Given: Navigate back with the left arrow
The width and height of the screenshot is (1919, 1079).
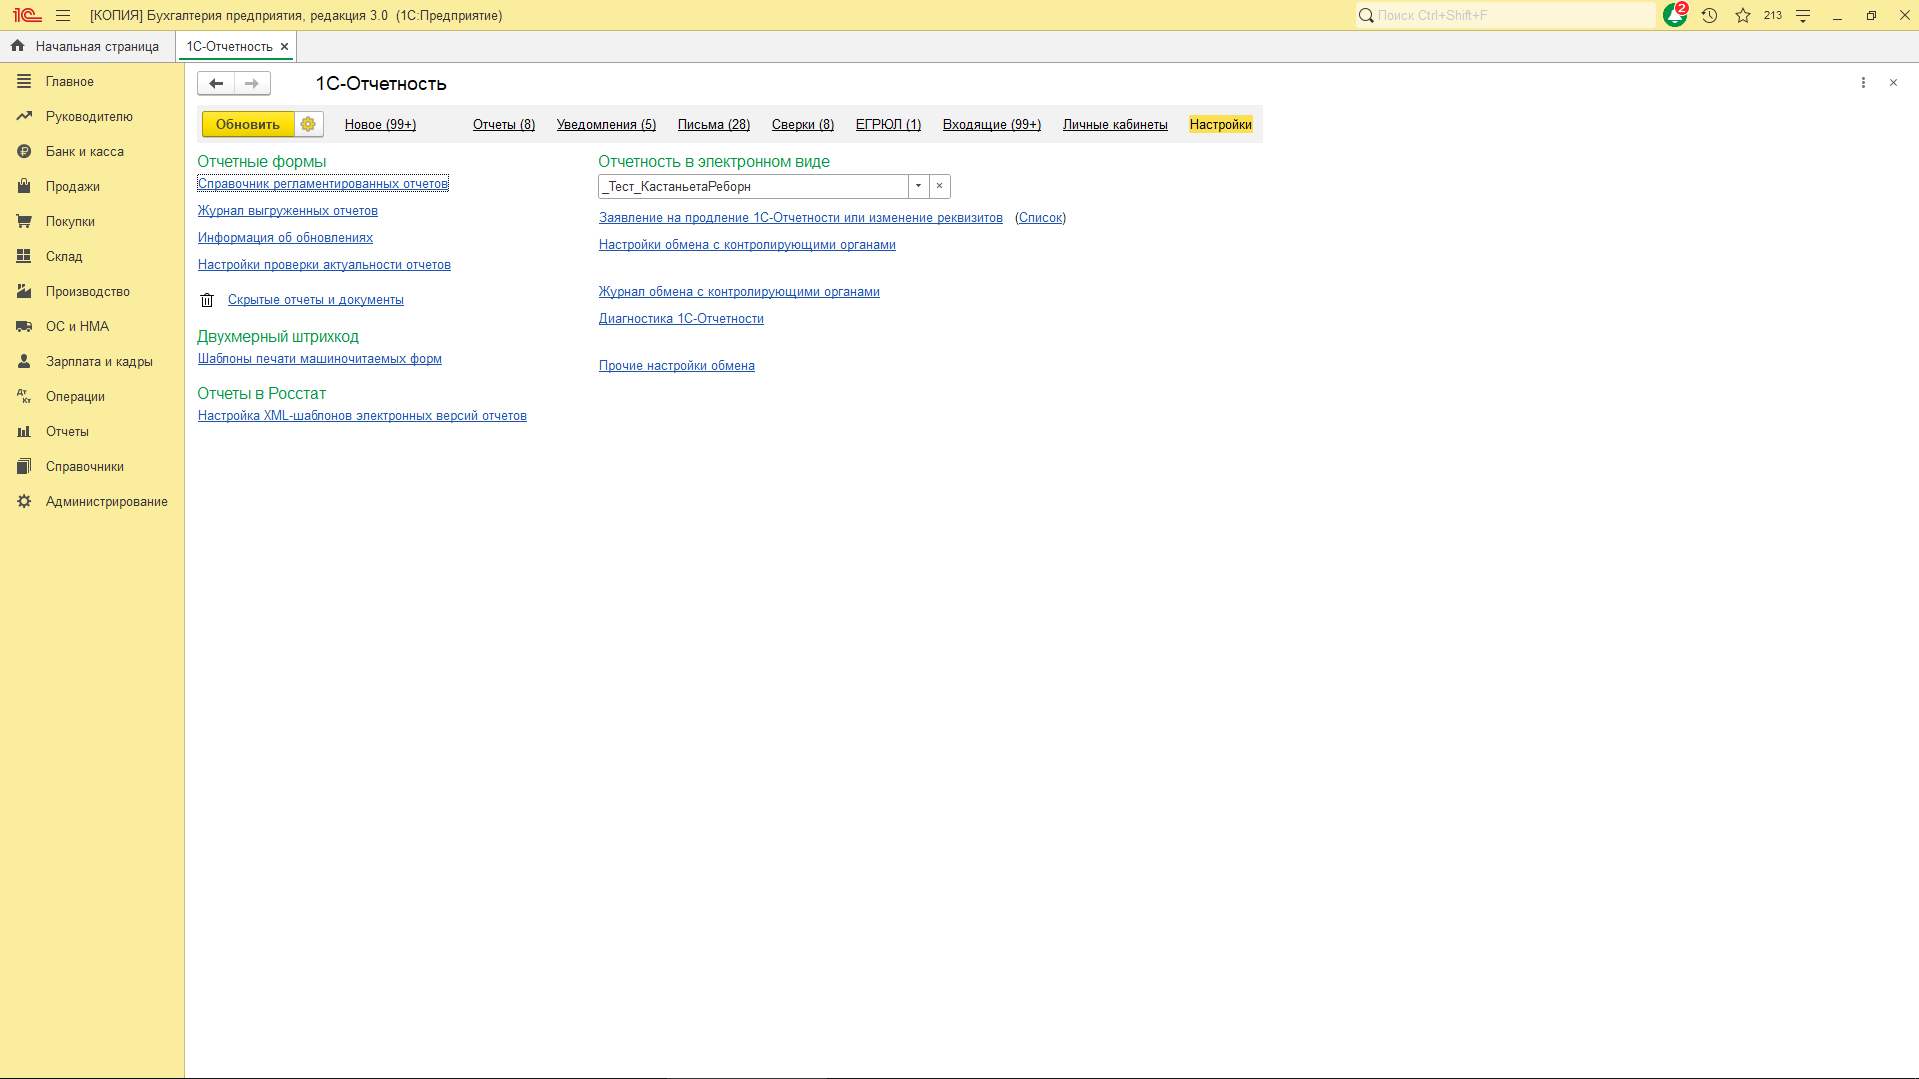Looking at the screenshot, I should coord(216,83).
